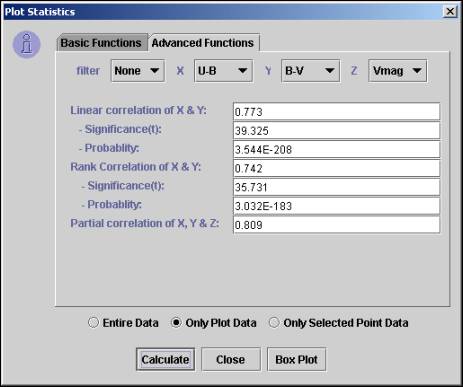Click the partial correlation field showing 0.809
463x387 pixels.
pos(336,225)
